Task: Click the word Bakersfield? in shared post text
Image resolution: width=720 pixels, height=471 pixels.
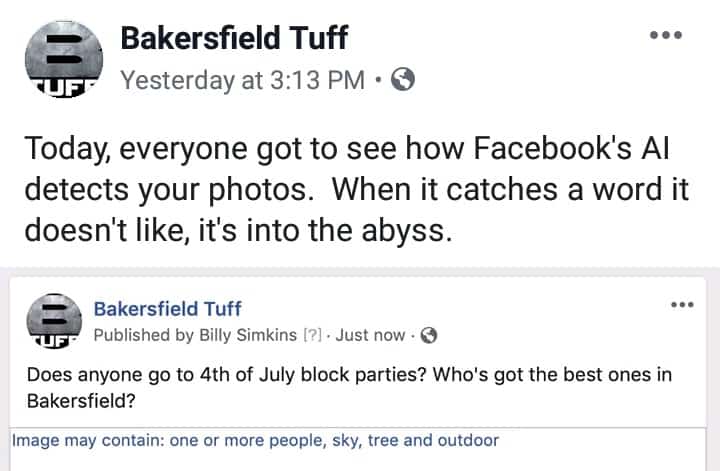Action: point(81,401)
